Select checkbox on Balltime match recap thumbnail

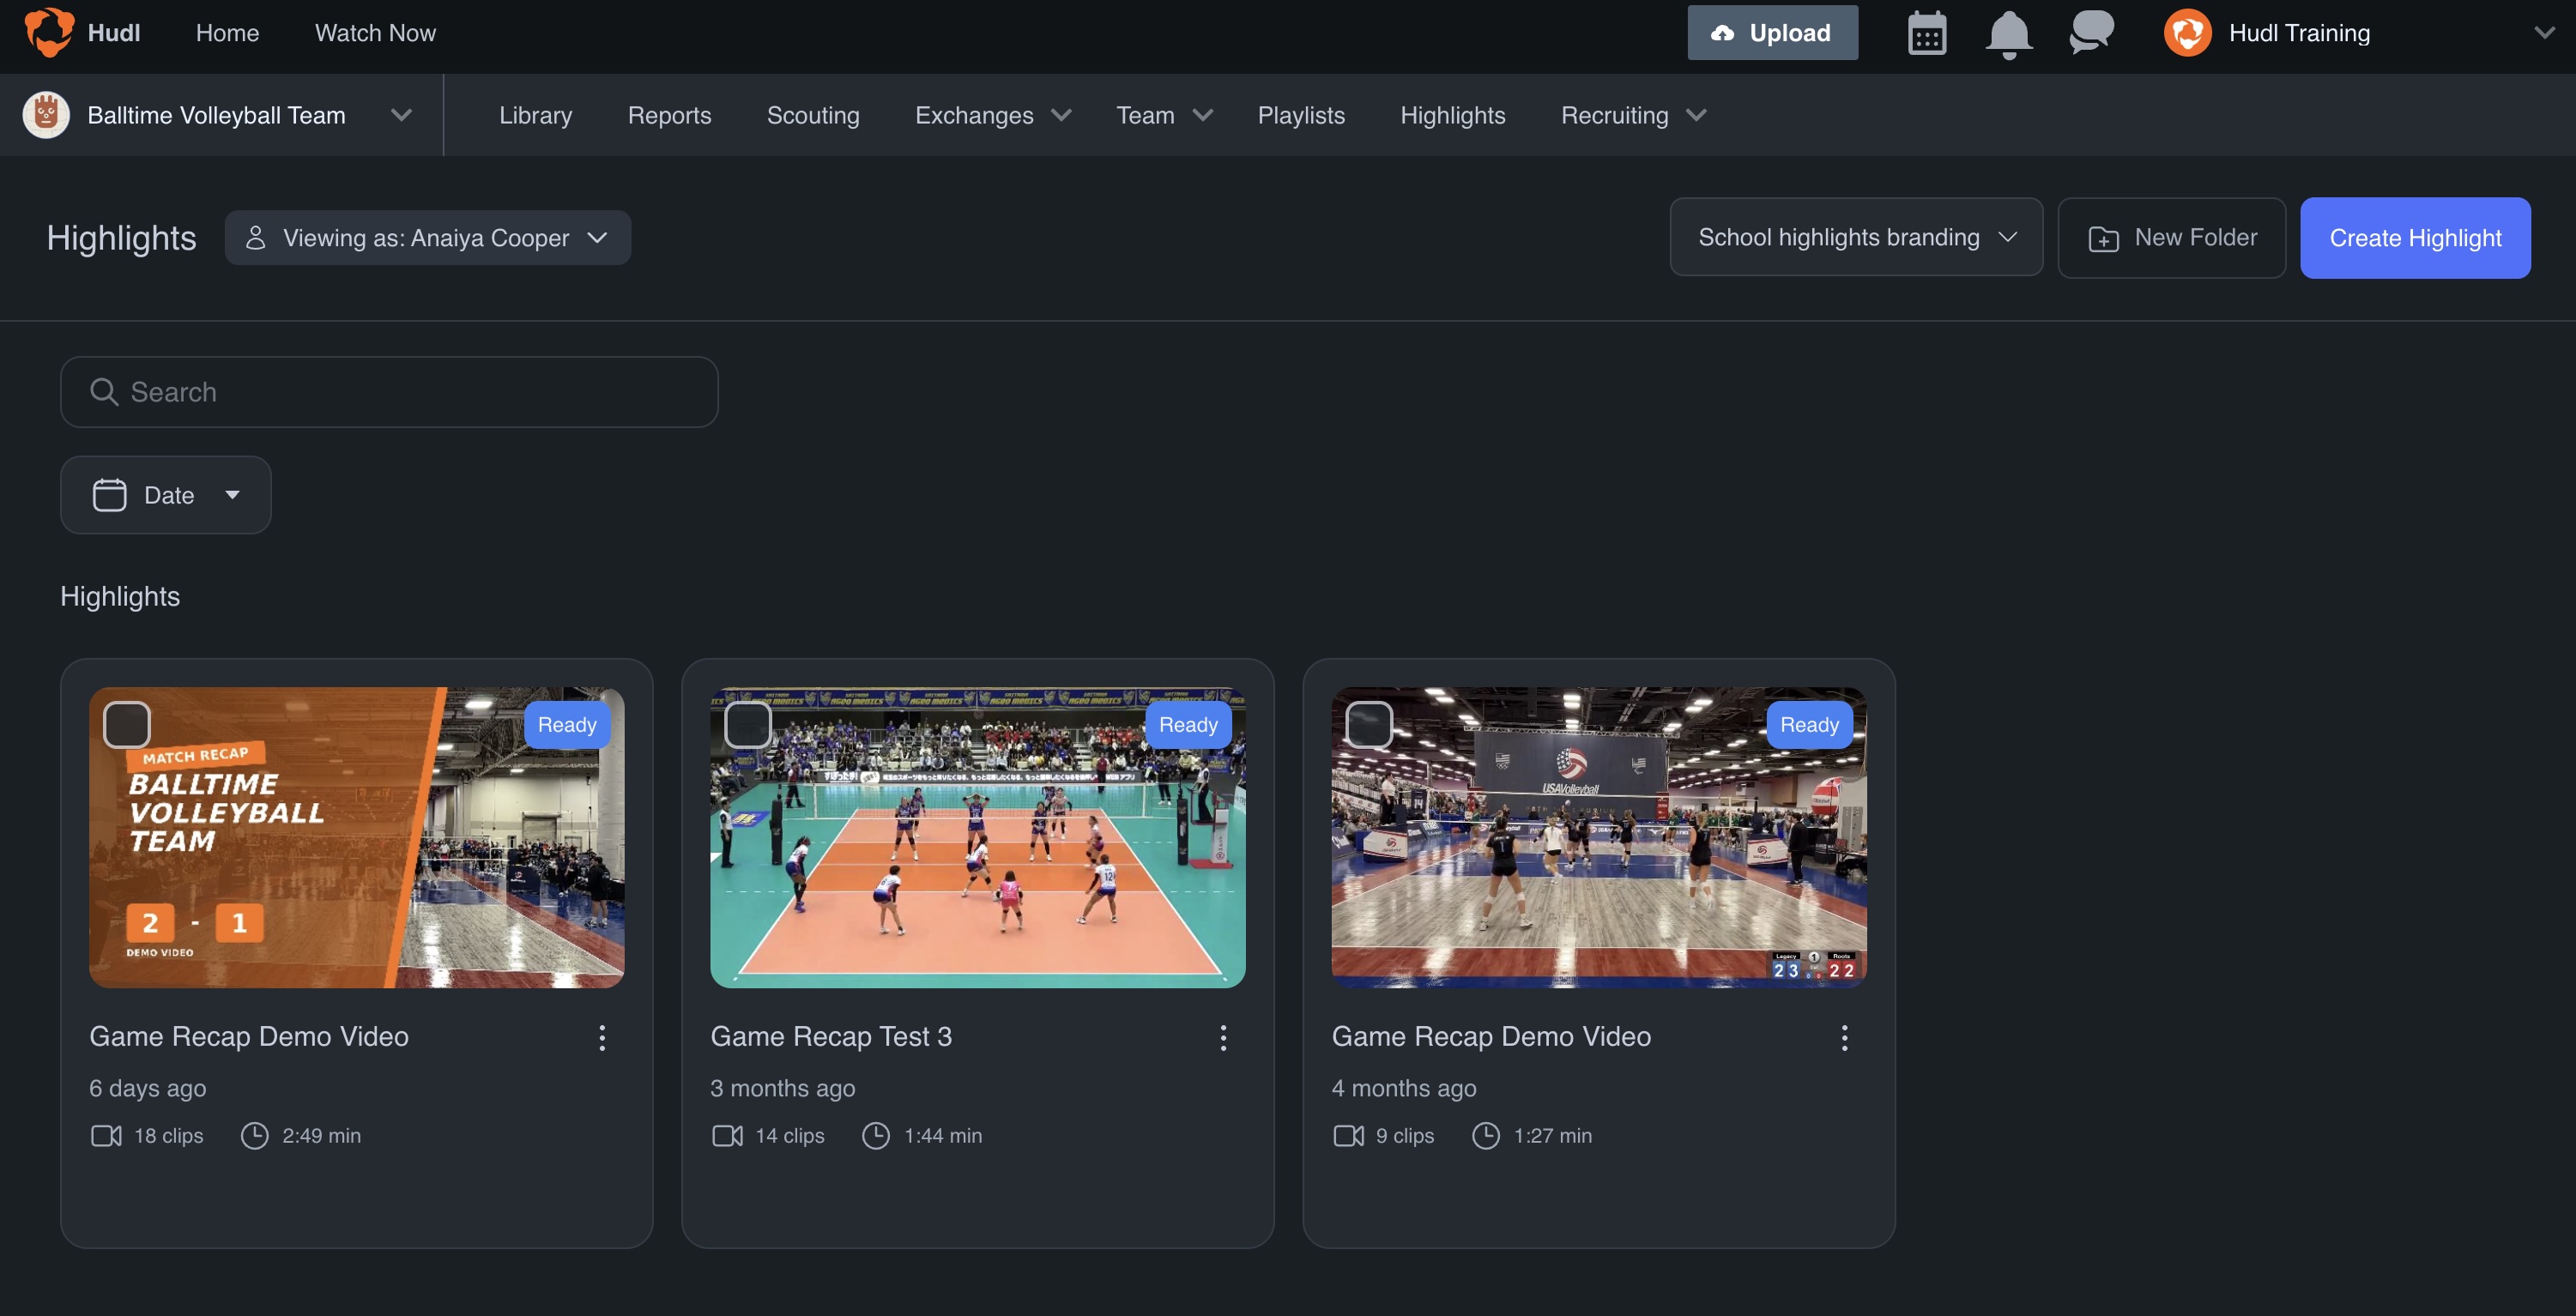click(127, 725)
